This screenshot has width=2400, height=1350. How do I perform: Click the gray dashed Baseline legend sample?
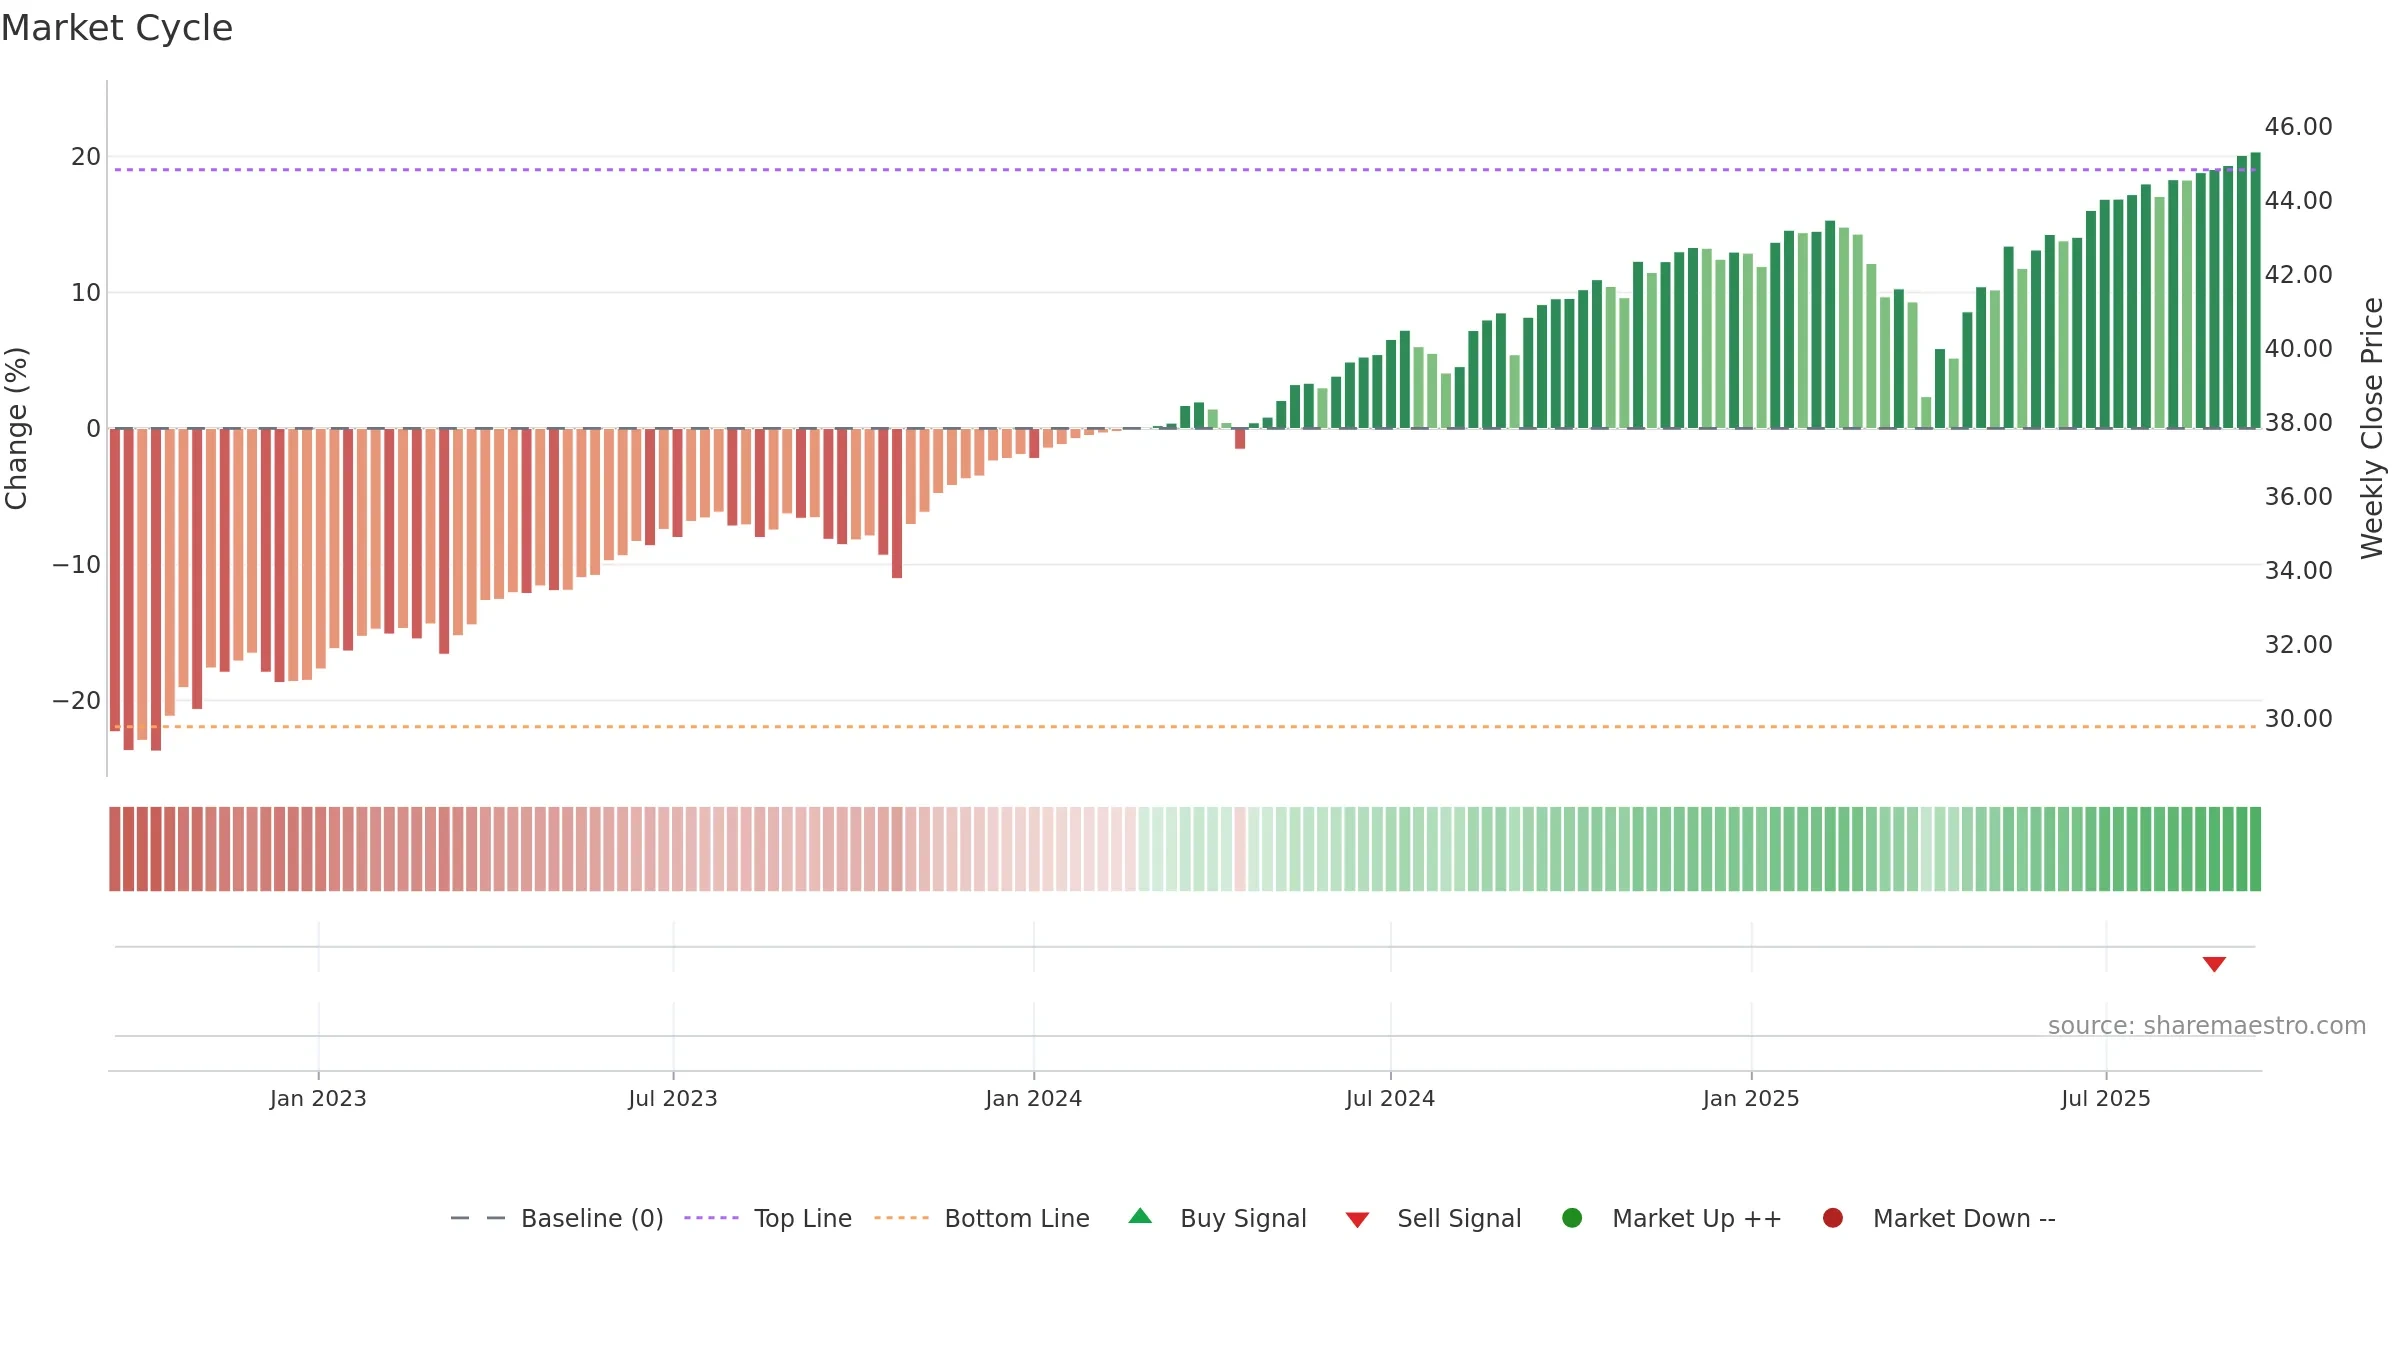478,1218
